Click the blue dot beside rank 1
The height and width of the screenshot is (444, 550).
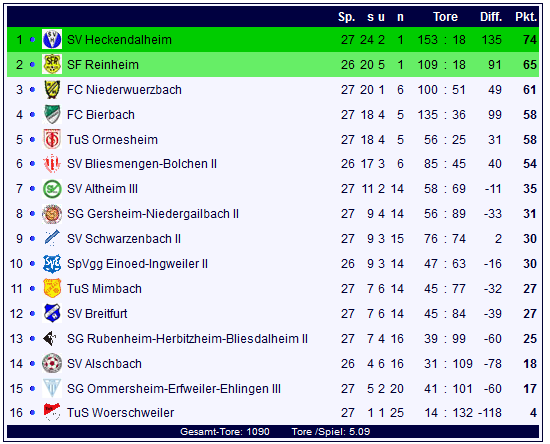(33, 40)
